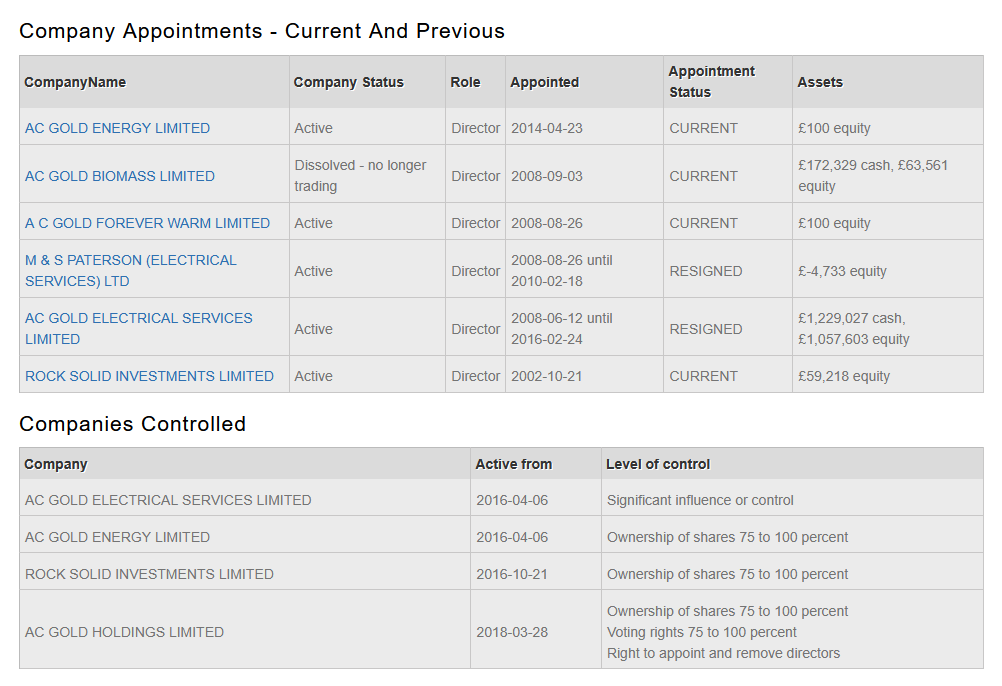This screenshot has width=1002, height=686.
Task: Open AC GOLD ENERGY LIMITED company link
Action: pos(117,128)
